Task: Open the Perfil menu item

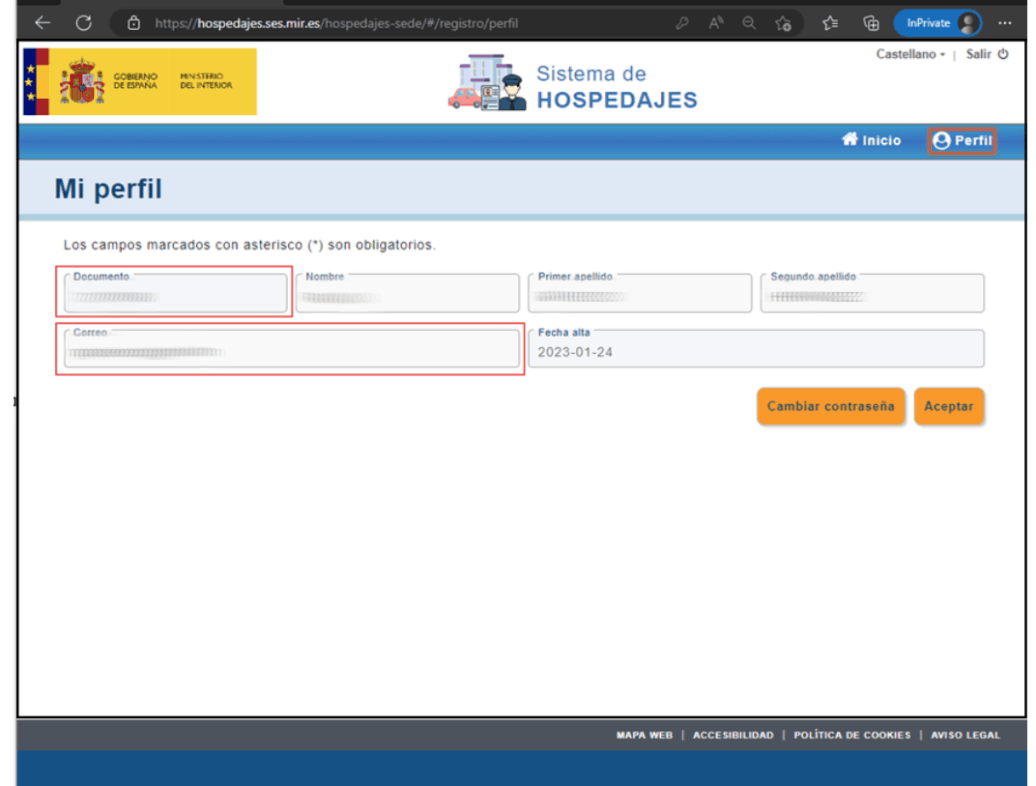Action: pos(961,141)
